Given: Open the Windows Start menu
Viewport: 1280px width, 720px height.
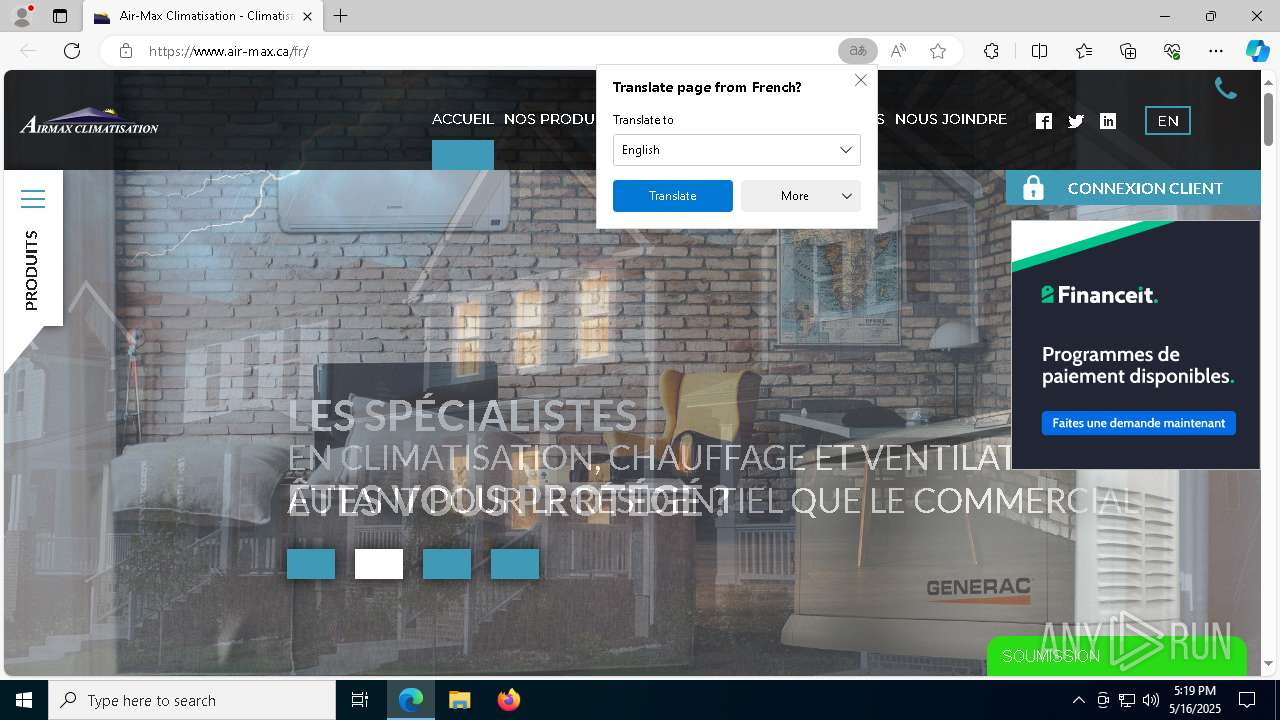Looking at the screenshot, I should pyautogui.click(x=24, y=700).
